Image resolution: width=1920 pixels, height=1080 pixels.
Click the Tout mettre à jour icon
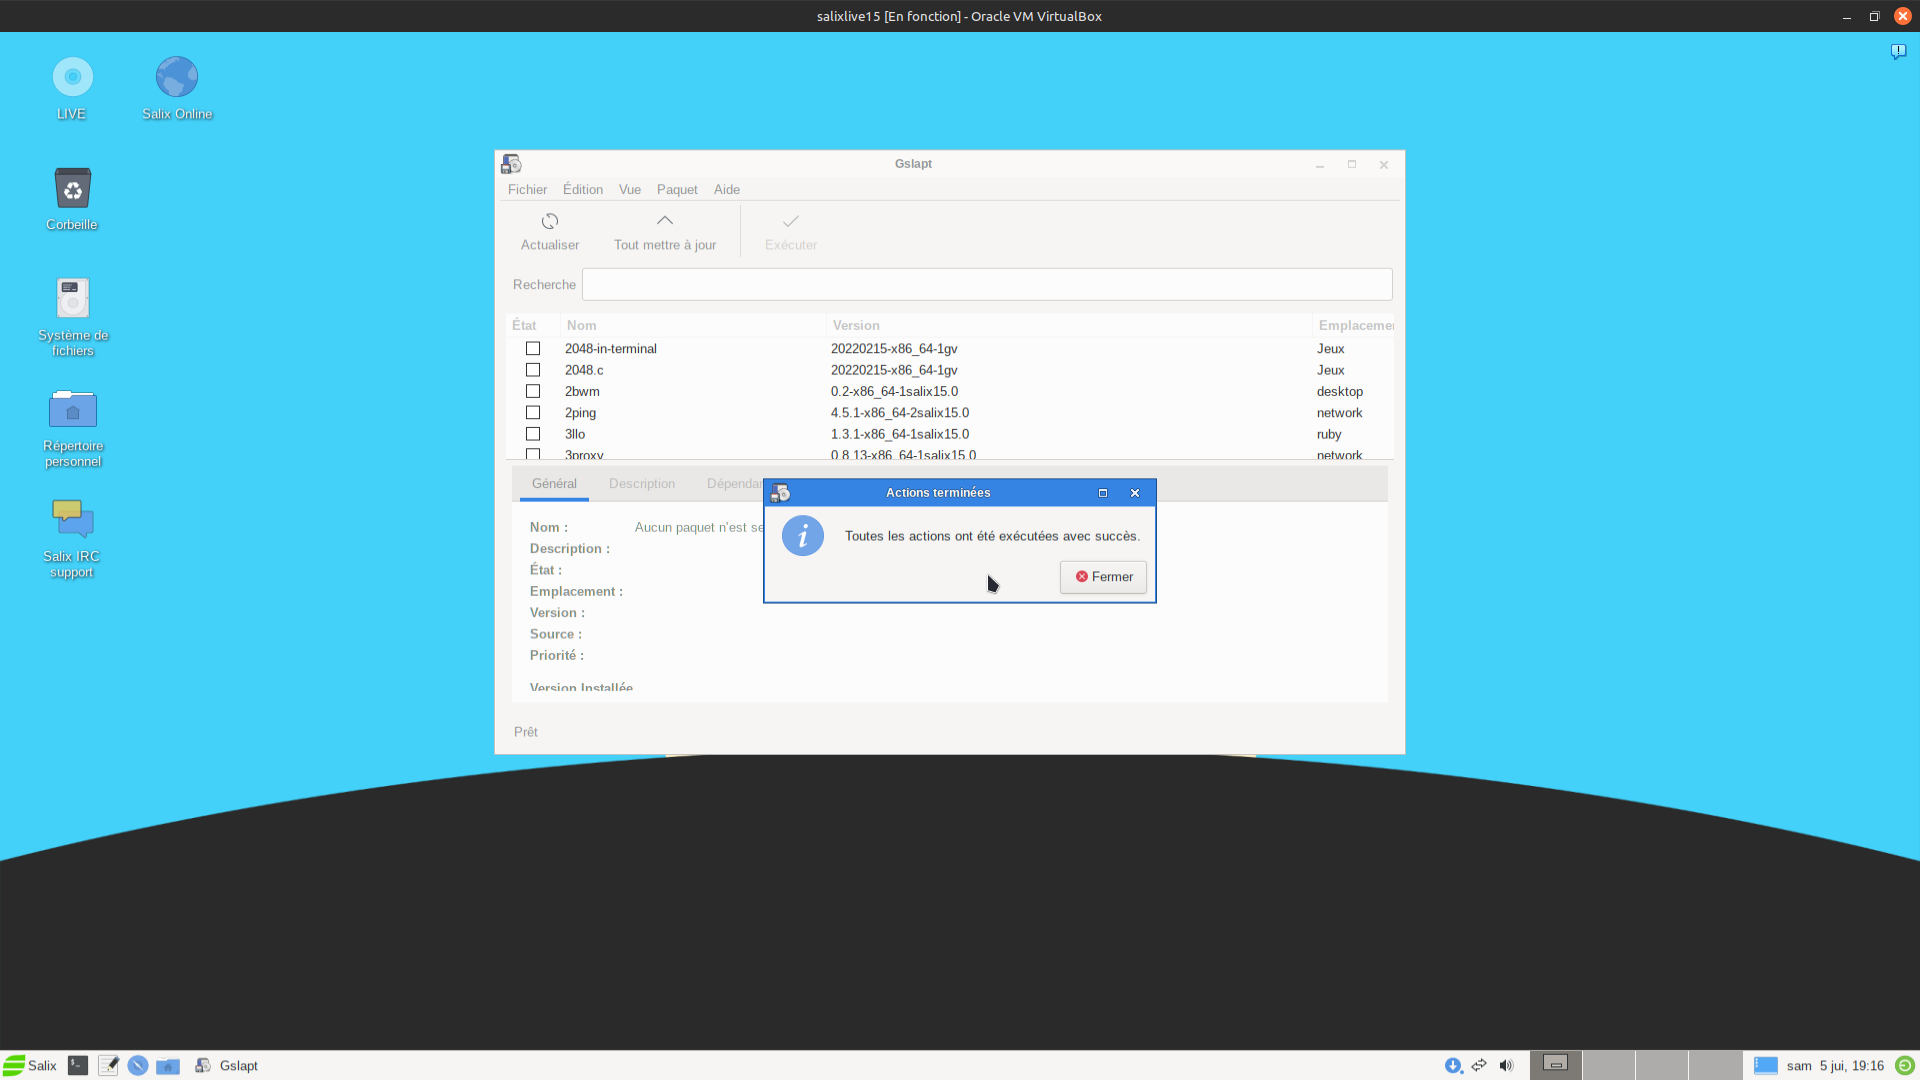tap(664, 221)
